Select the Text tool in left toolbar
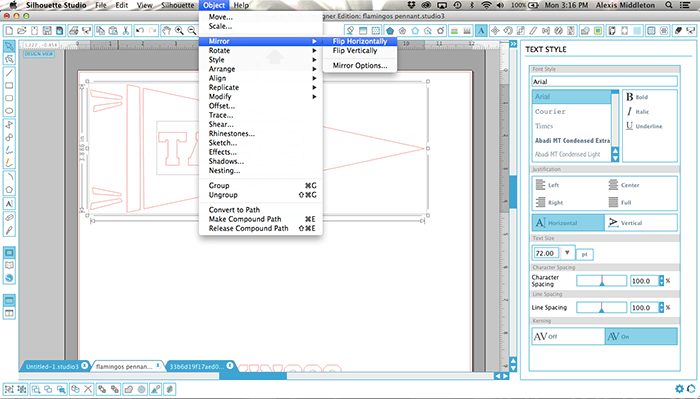 coord(9,204)
